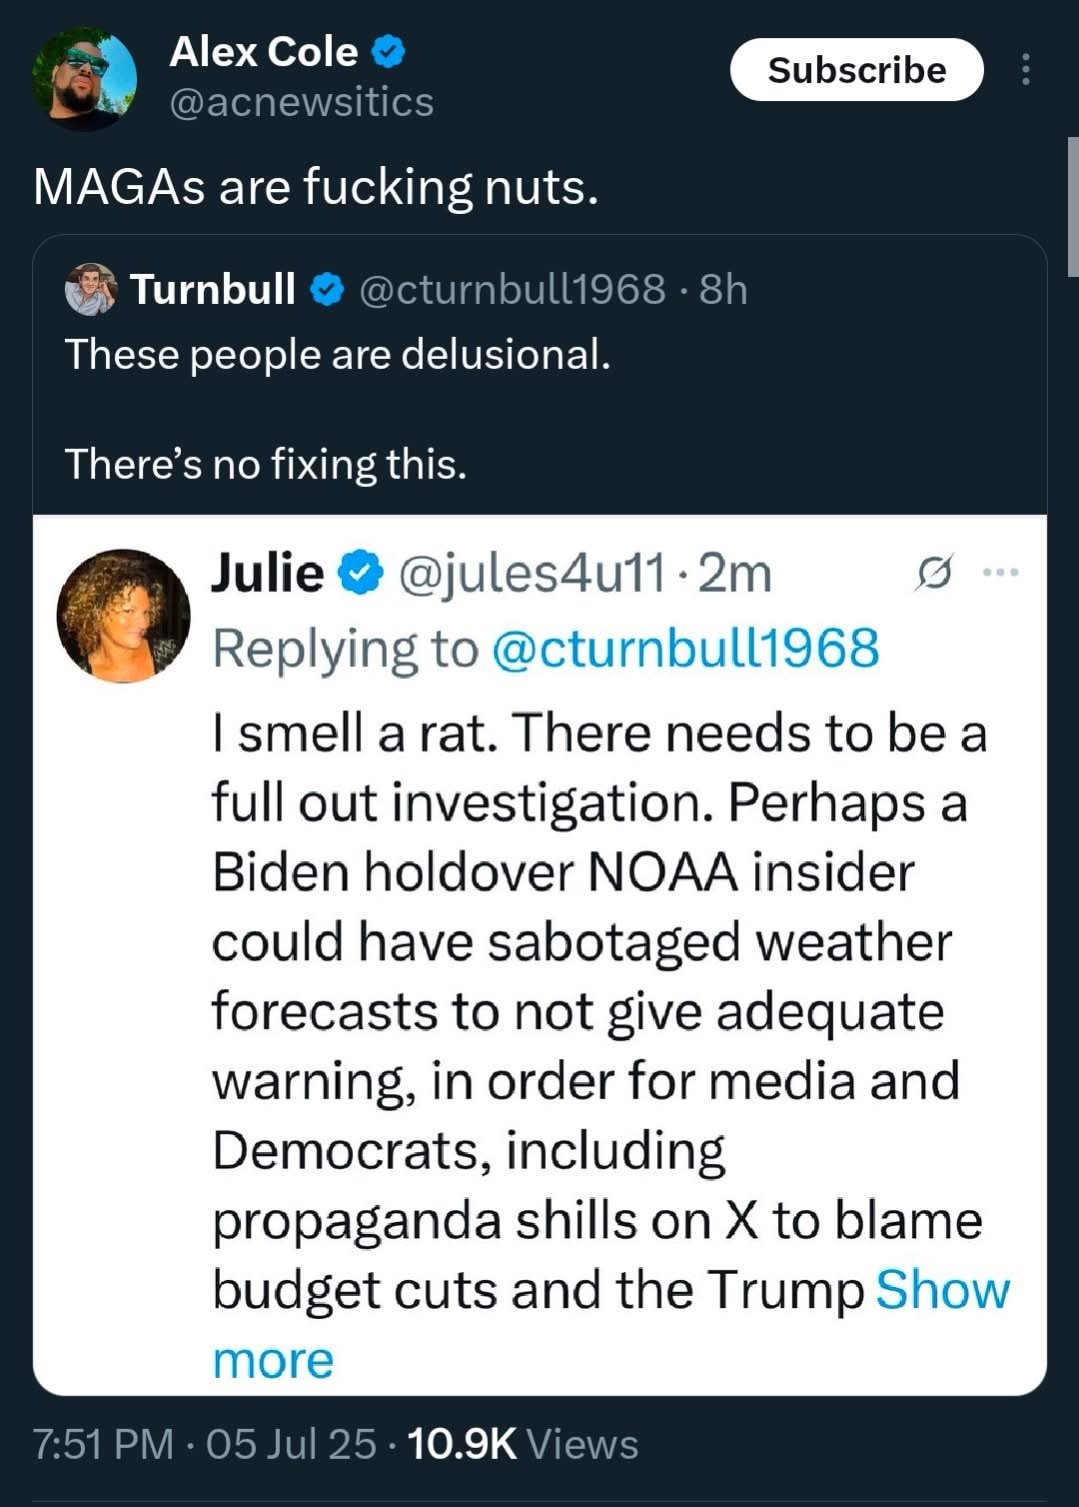Viewport: 1079px width, 1507px height.
Task: Open Turnbull's quoted post text
Action: (x=338, y=409)
